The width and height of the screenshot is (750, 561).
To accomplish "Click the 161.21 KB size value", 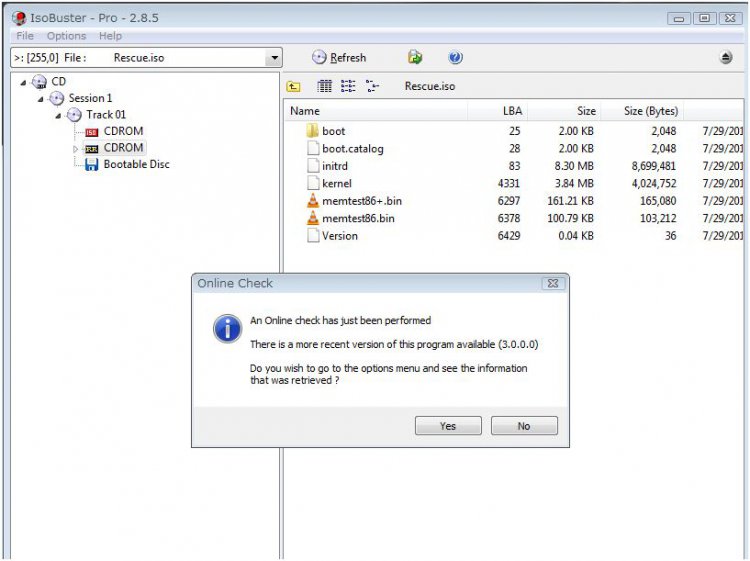I will coord(571,201).
